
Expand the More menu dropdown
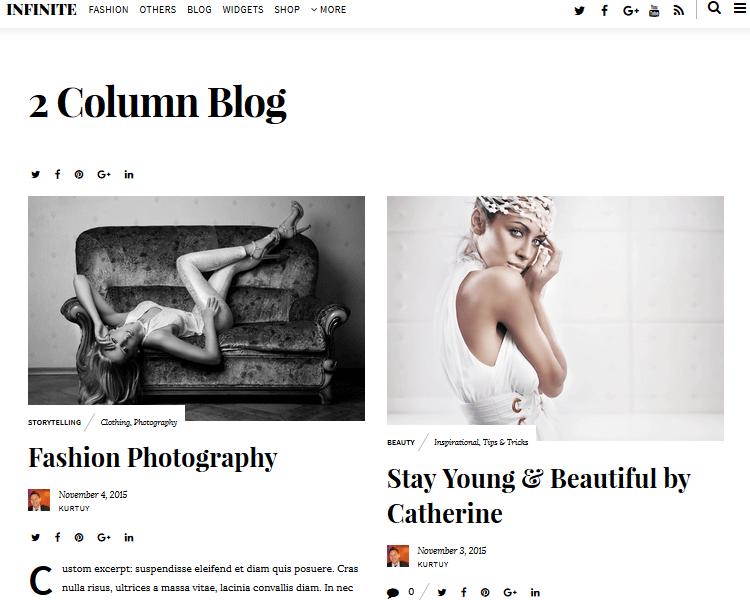(x=329, y=10)
